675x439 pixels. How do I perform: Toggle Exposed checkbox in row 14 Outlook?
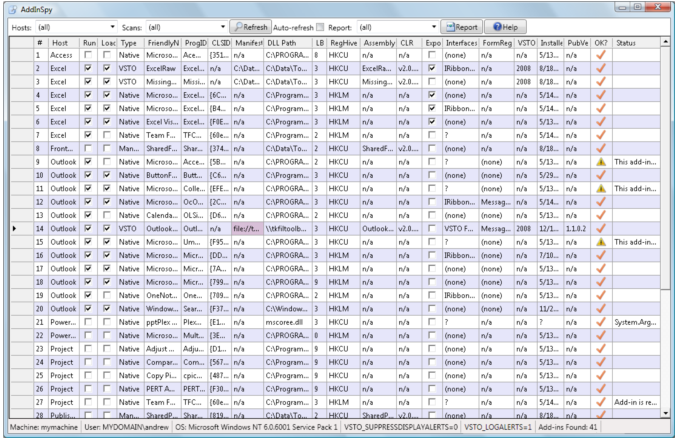[x=432, y=229]
